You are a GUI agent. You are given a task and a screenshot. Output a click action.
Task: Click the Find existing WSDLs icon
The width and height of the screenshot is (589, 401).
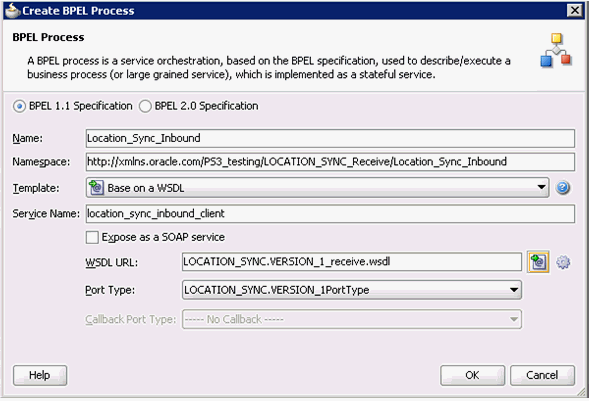point(538,262)
